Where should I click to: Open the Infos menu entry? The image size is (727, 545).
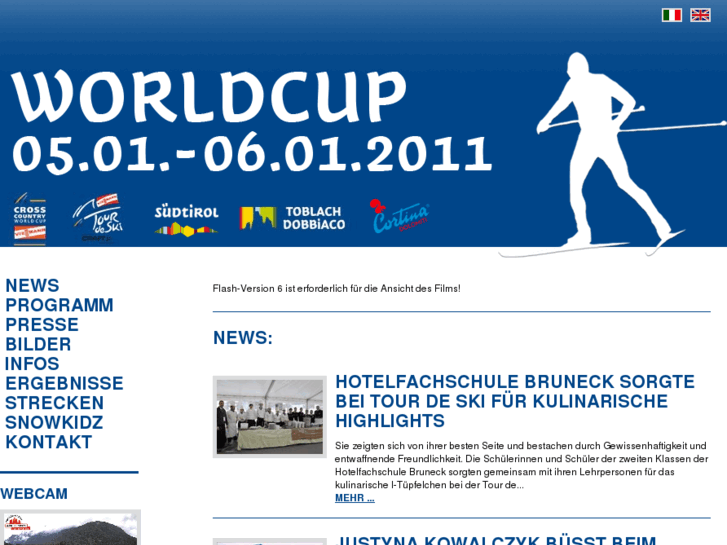tap(32, 364)
